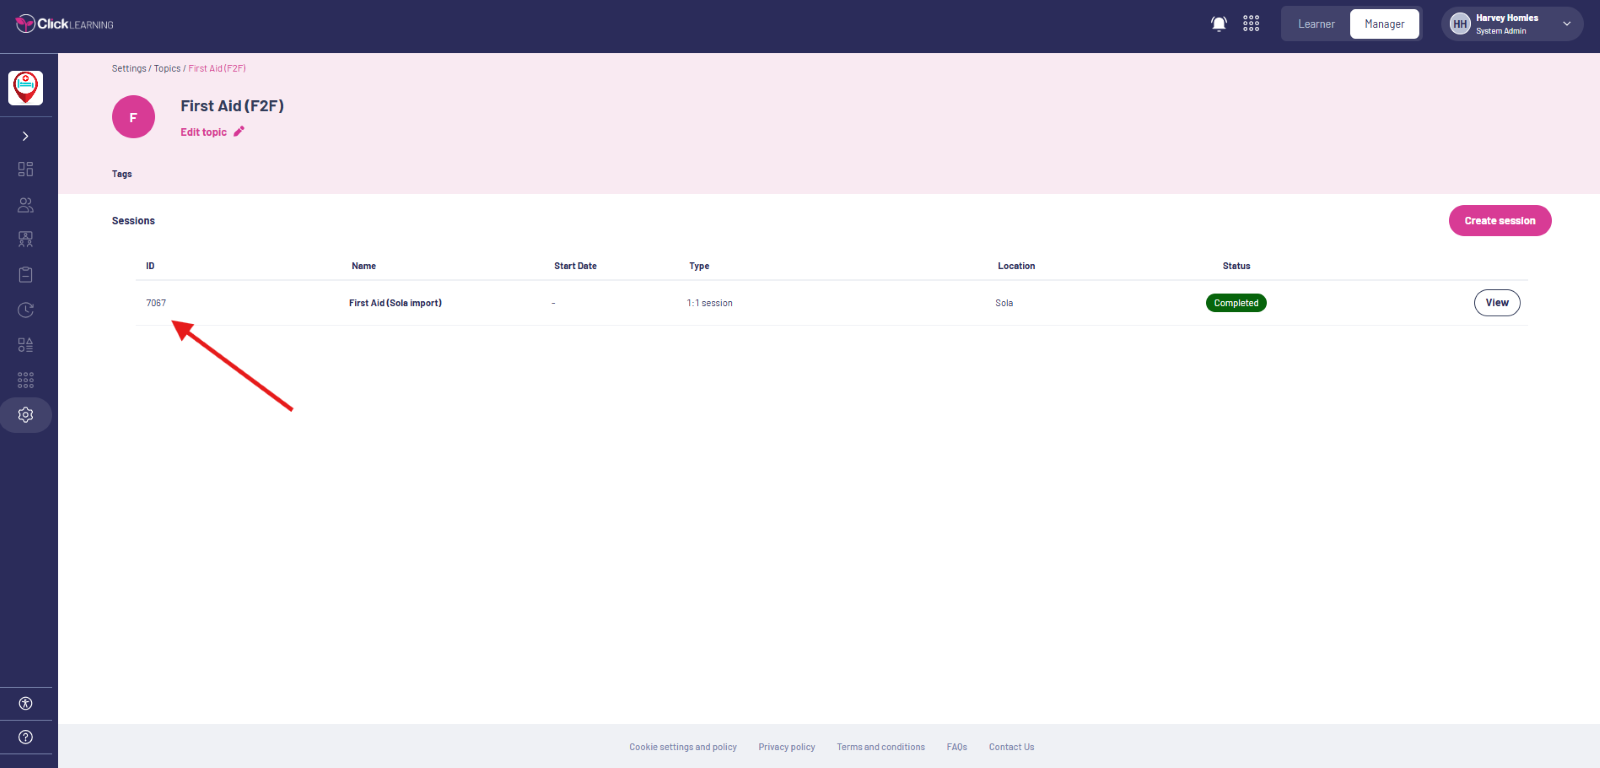1600x768 pixels.
Task: Switch to Learner view
Action: [x=1316, y=24]
